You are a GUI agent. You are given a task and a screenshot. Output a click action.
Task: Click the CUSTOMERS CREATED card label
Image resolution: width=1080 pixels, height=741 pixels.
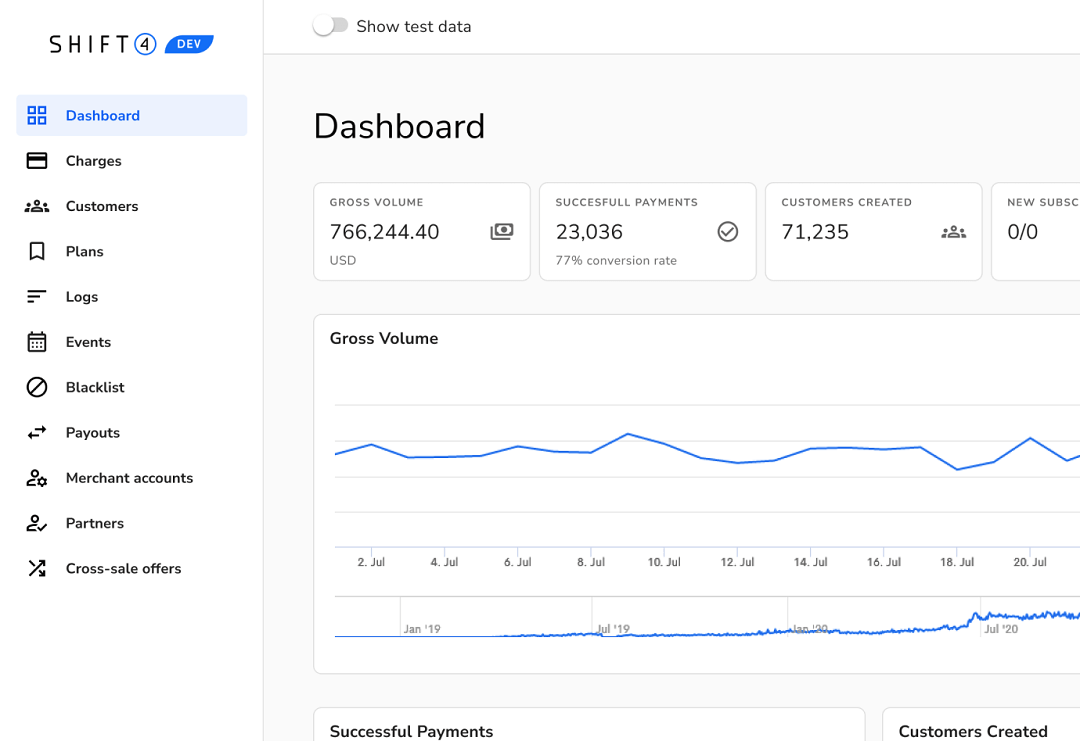pos(847,202)
